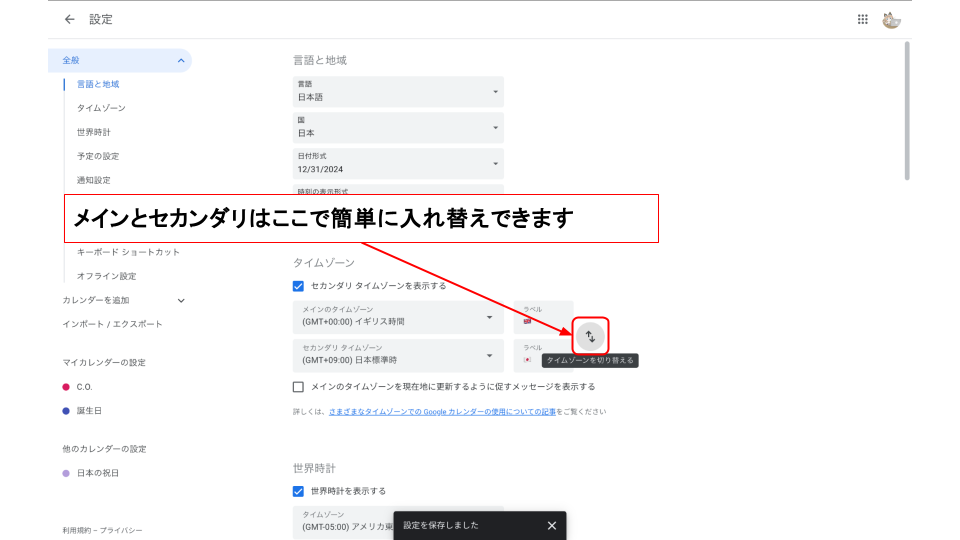Click the 日本の祝日 calendar color dot

66,473
